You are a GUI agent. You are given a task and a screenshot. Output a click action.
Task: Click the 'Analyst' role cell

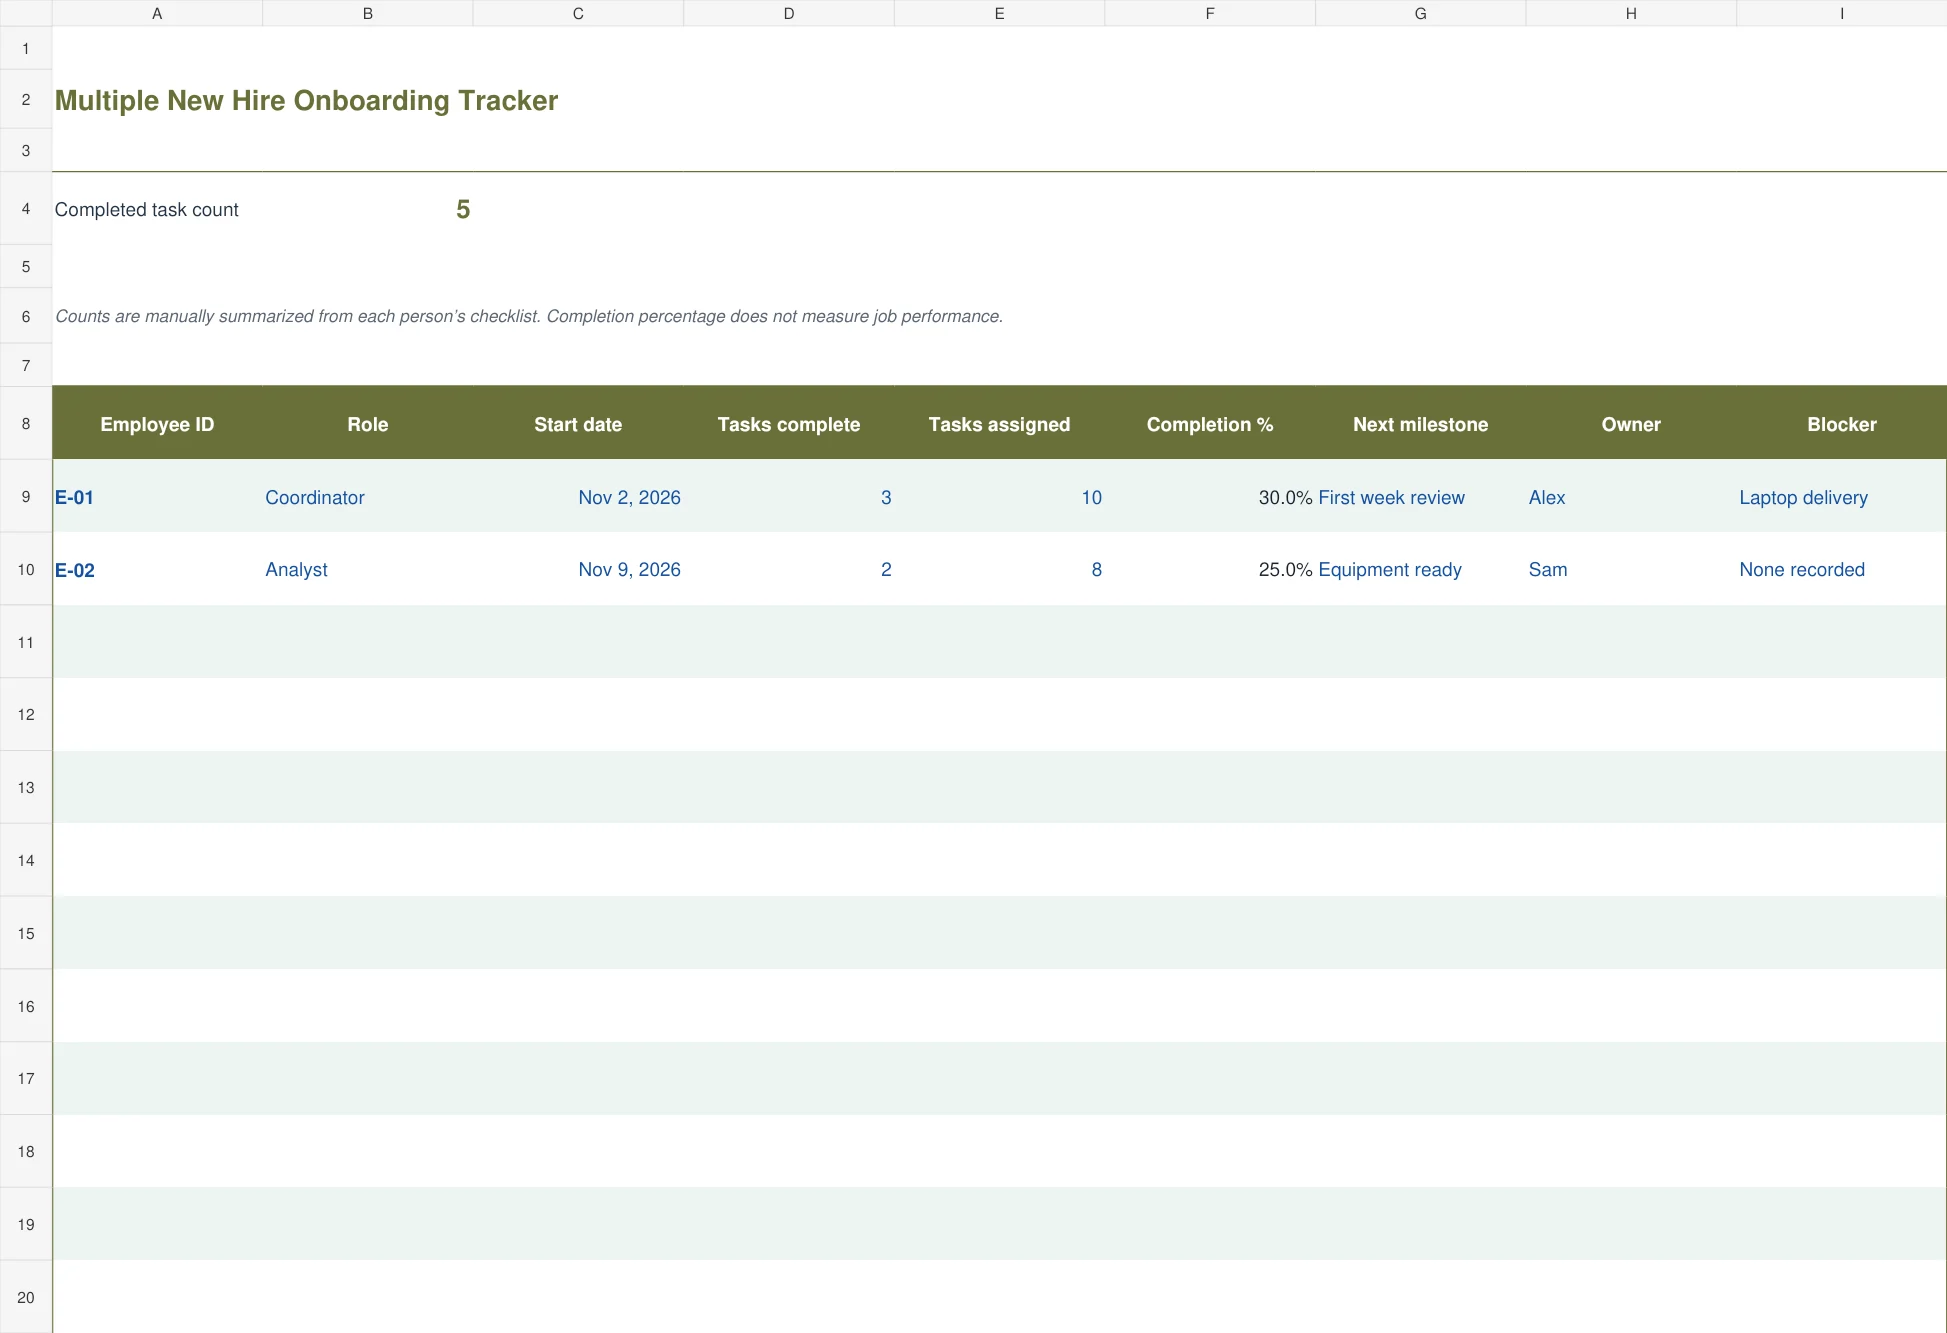coord(368,569)
